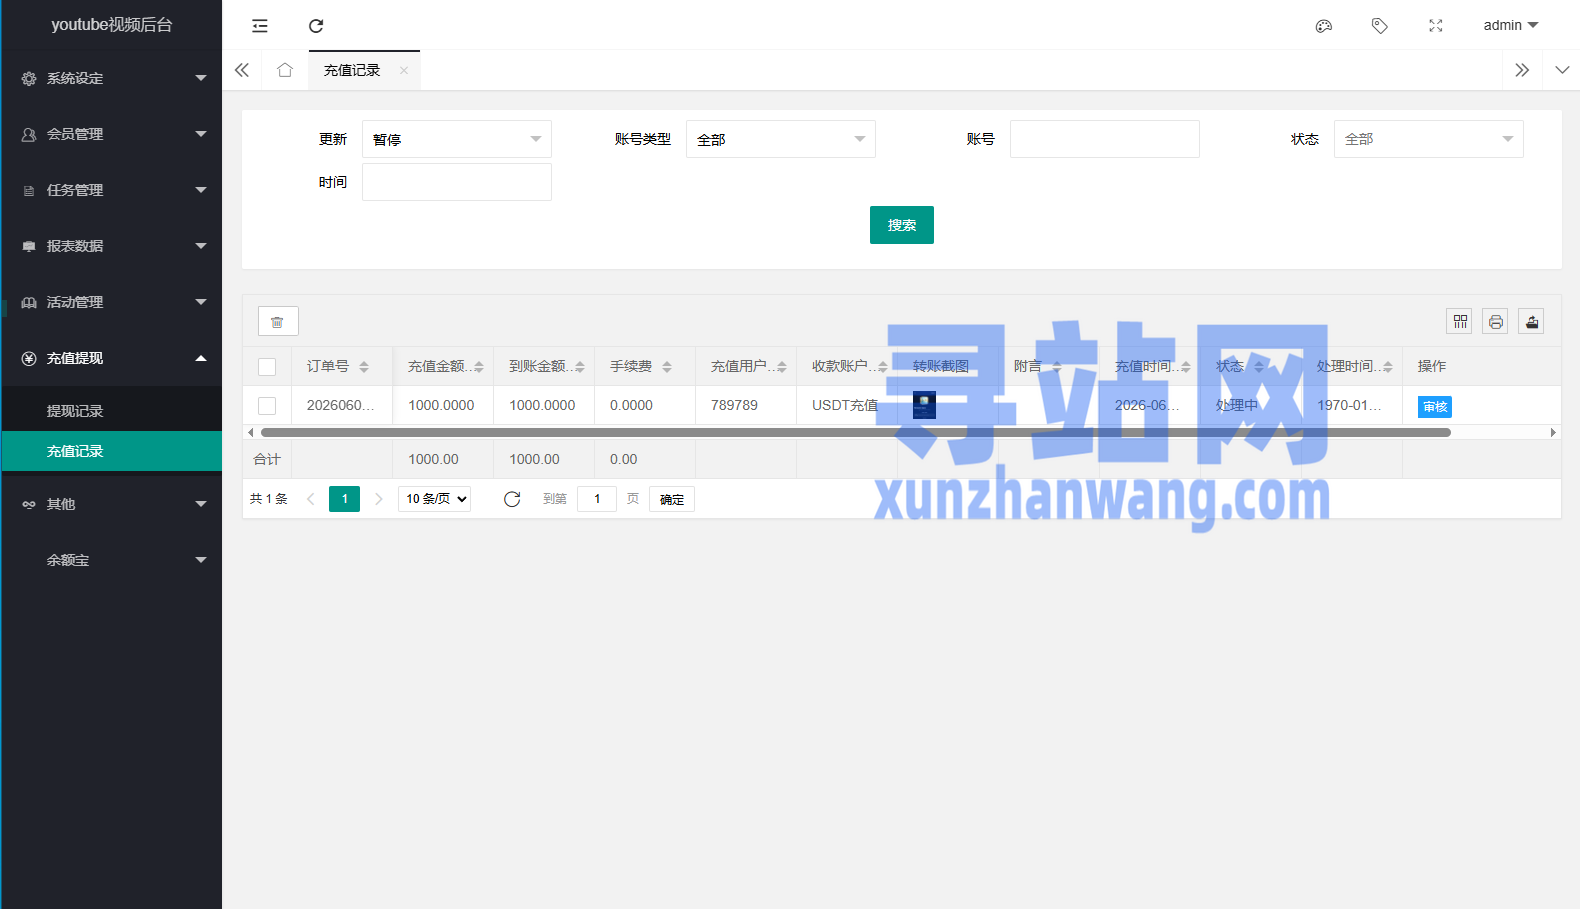The width and height of the screenshot is (1580, 909).
Task: Enter fullscreen mode icon
Action: 1436,26
